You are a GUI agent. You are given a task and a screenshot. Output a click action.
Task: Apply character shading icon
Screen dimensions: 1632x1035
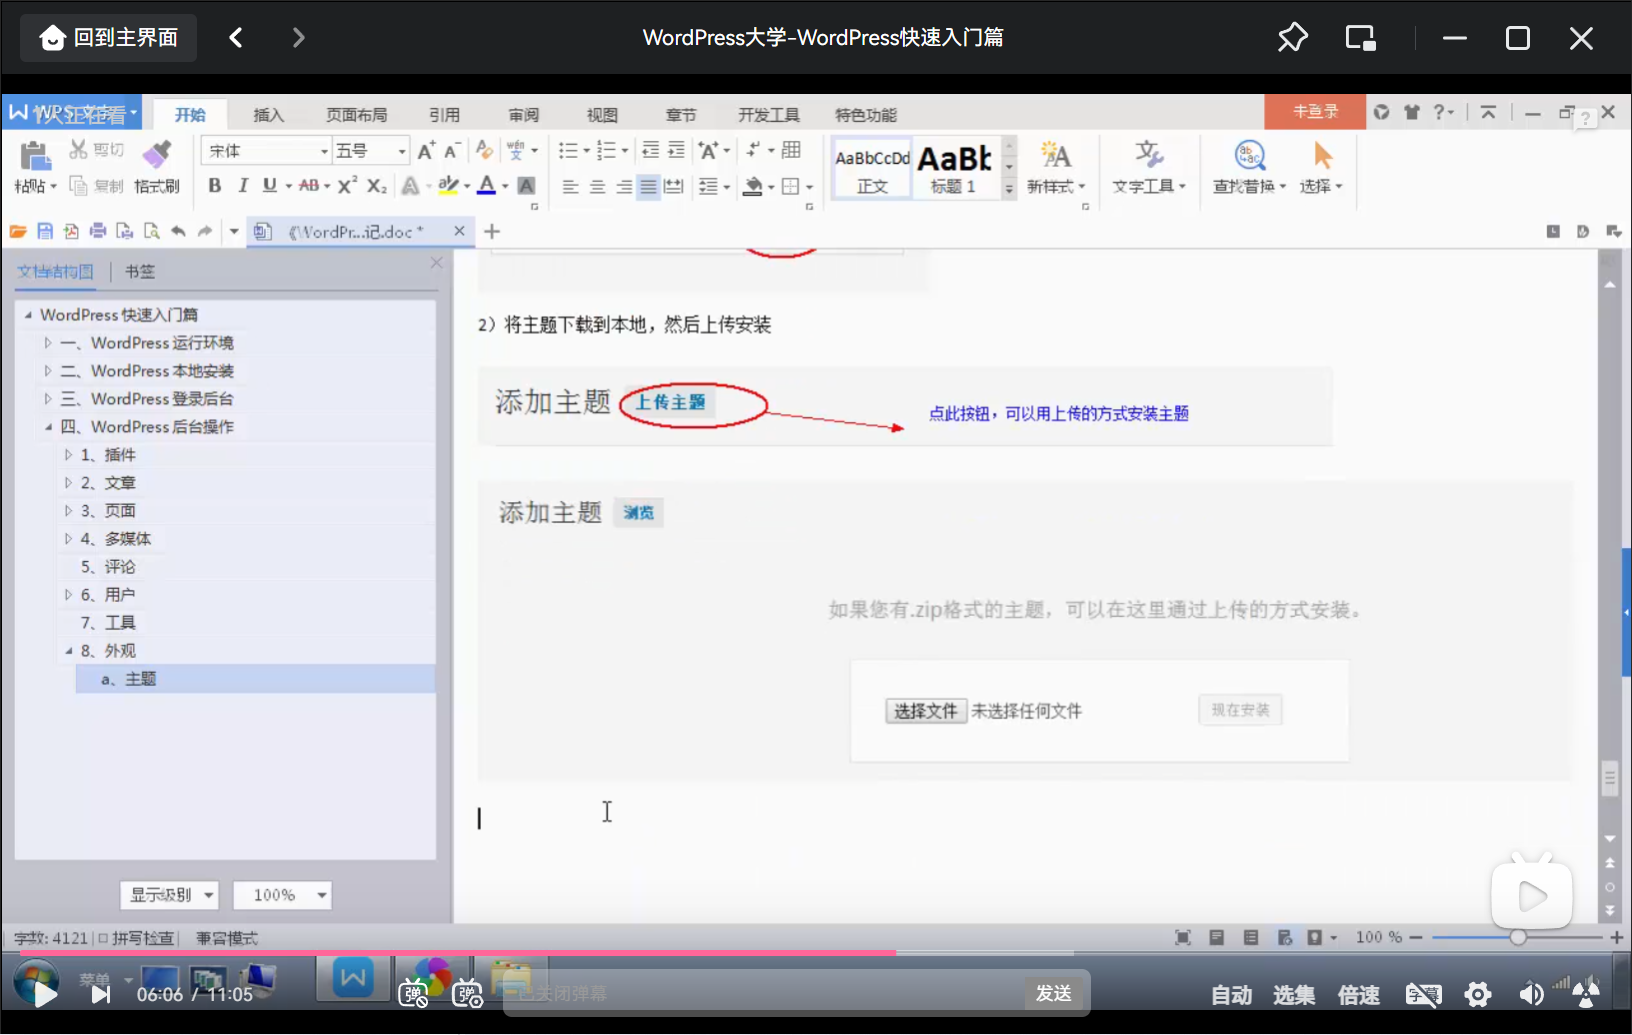(x=526, y=185)
